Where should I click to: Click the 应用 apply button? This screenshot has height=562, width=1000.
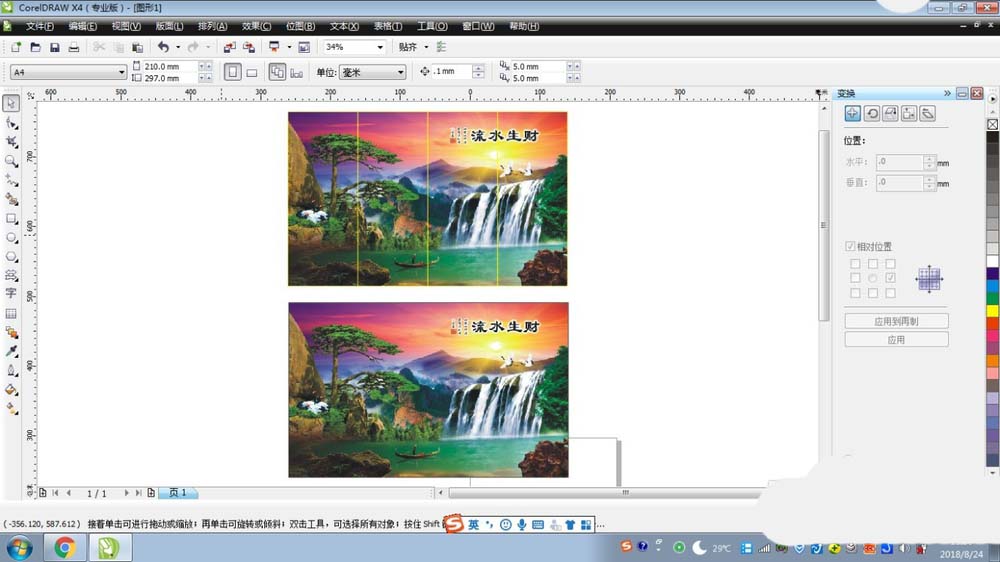tap(896, 340)
